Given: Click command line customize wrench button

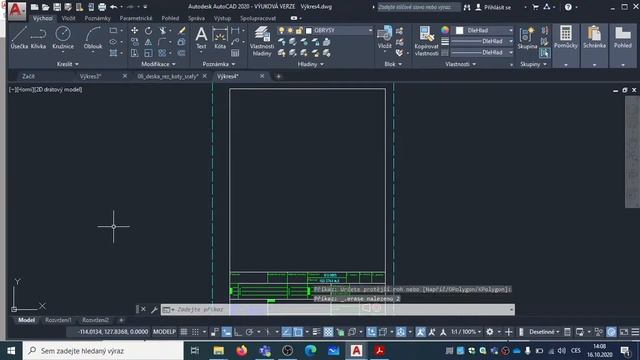Looking at the screenshot, I should coord(154,310).
